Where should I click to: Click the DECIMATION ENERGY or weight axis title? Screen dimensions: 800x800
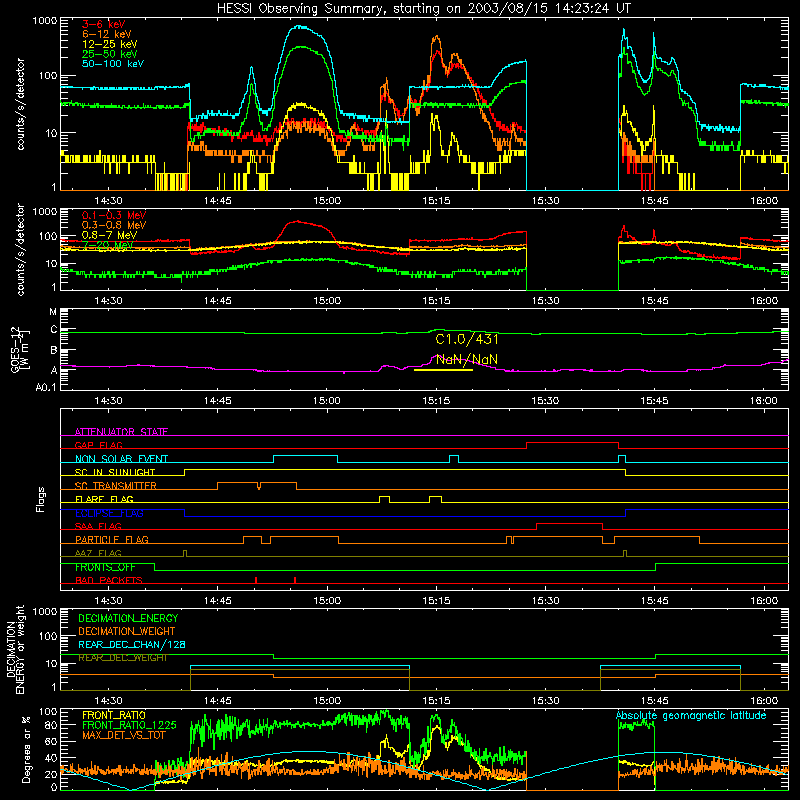15,649
